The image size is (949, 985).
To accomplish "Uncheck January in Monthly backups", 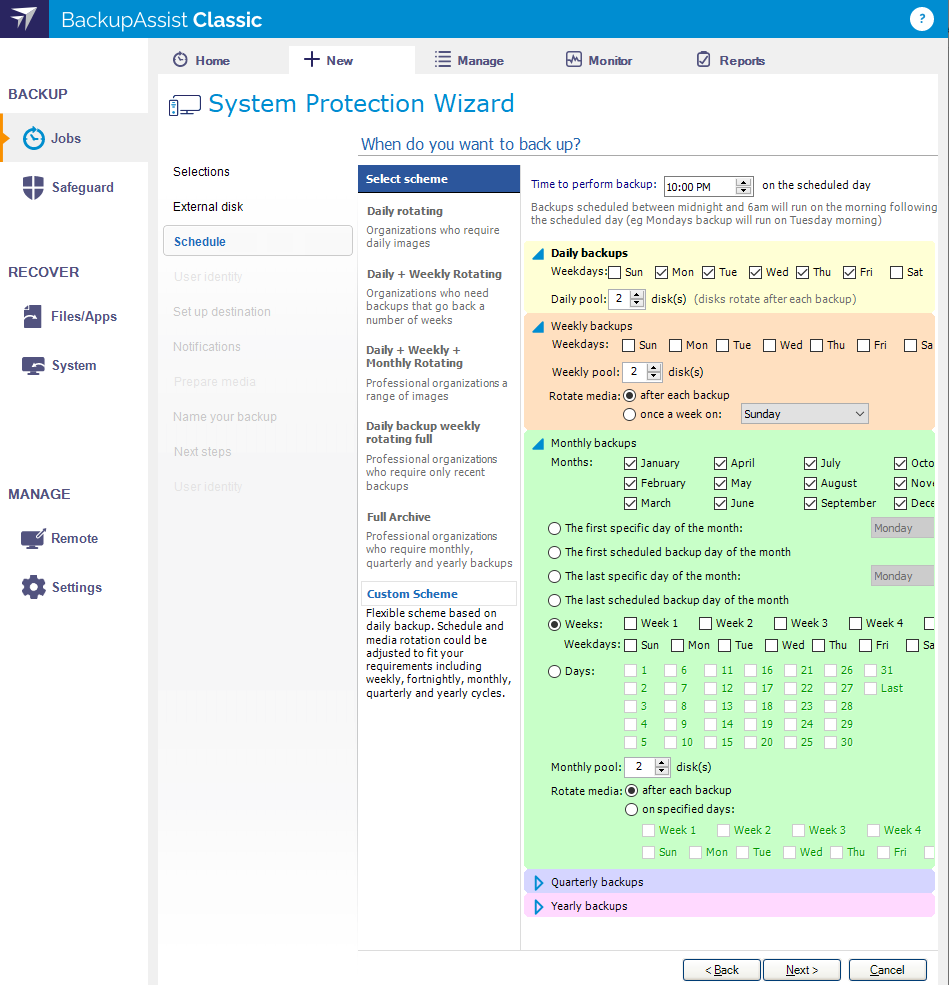I will [x=631, y=463].
